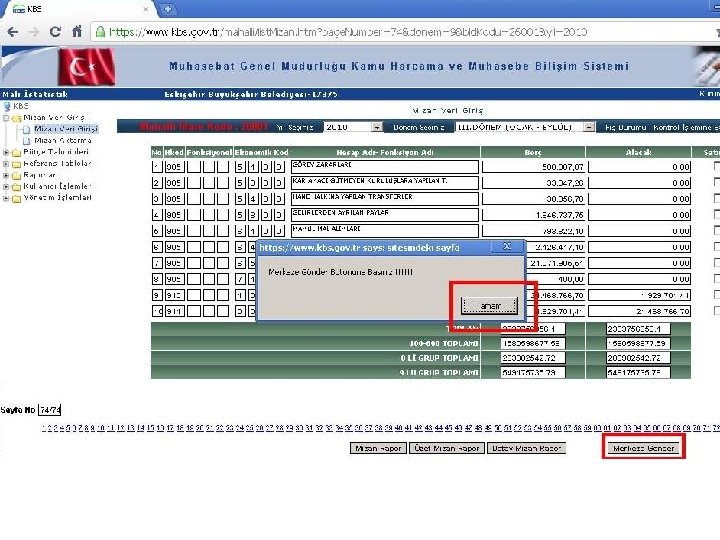
Task: Close the kbs.gov.tr alert dialog with X
Action: click(507, 247)
